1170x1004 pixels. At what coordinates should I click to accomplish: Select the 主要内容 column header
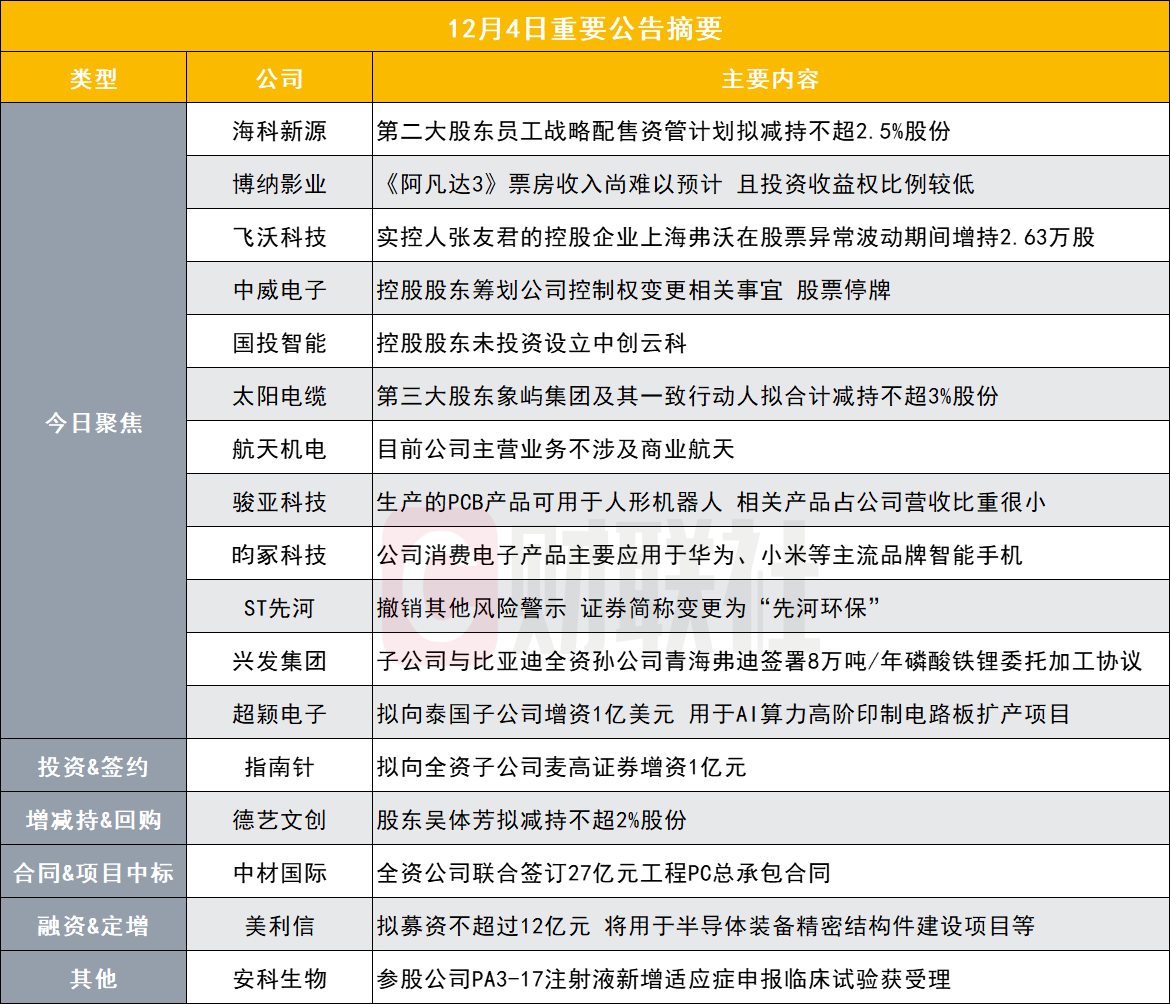[770, 78]
